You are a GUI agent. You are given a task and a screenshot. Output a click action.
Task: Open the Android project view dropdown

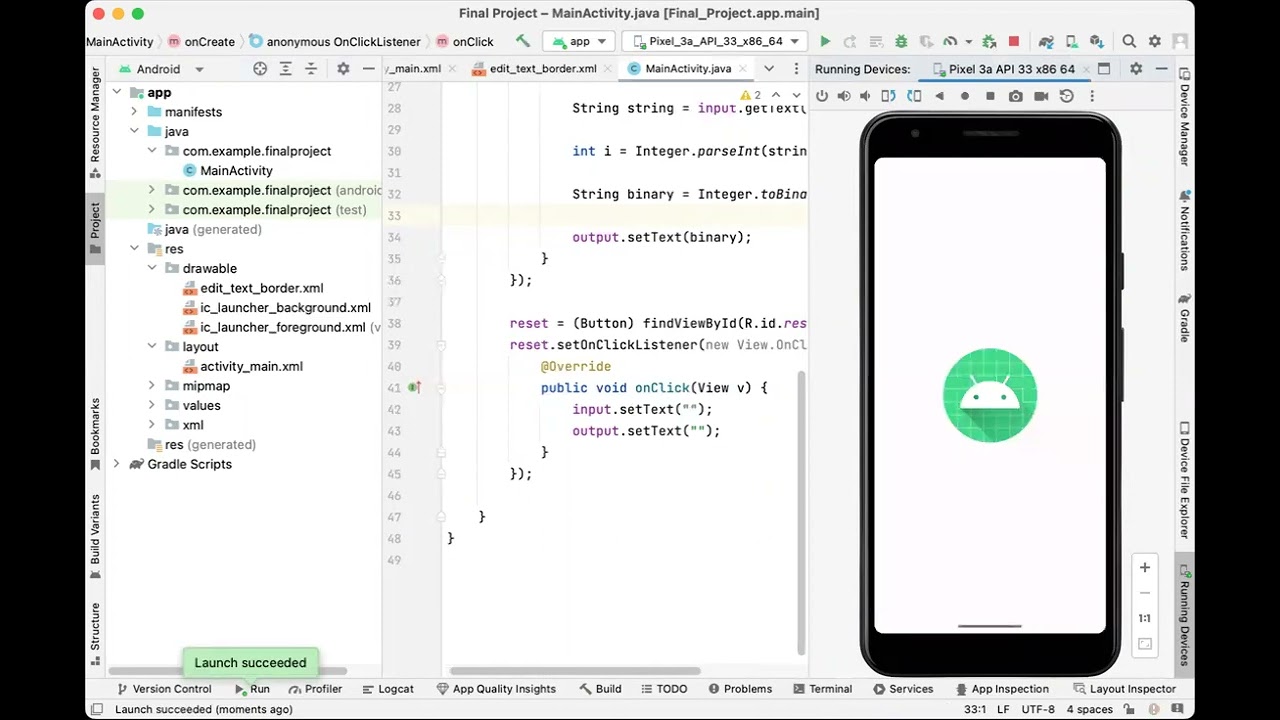tap(161, 69)
